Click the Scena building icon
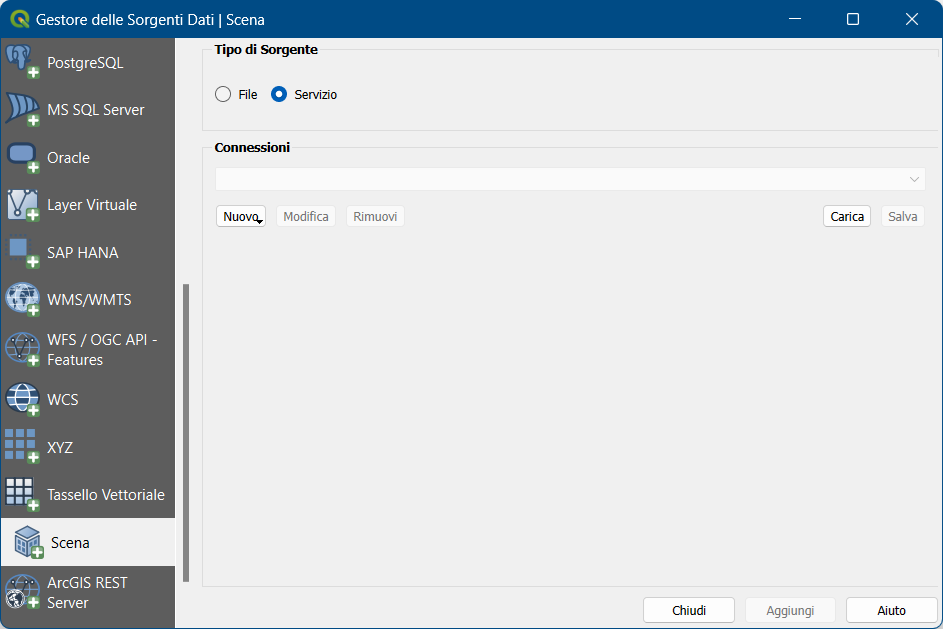943x629 pixels. click(x=28, y=542)
